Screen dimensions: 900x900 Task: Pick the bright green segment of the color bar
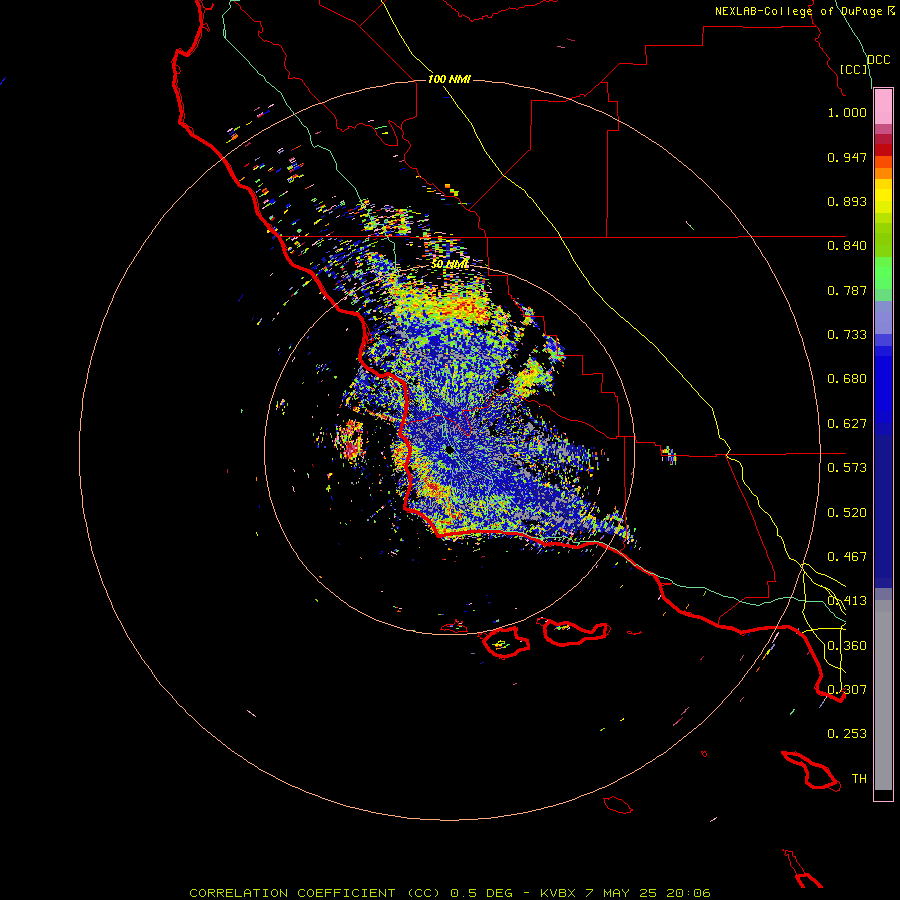pos(883,273)
